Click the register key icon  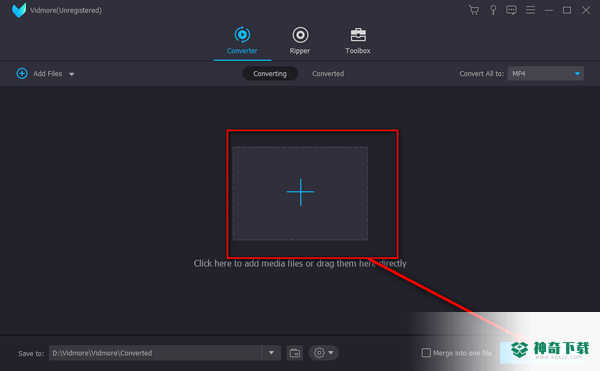click(493, 10)
